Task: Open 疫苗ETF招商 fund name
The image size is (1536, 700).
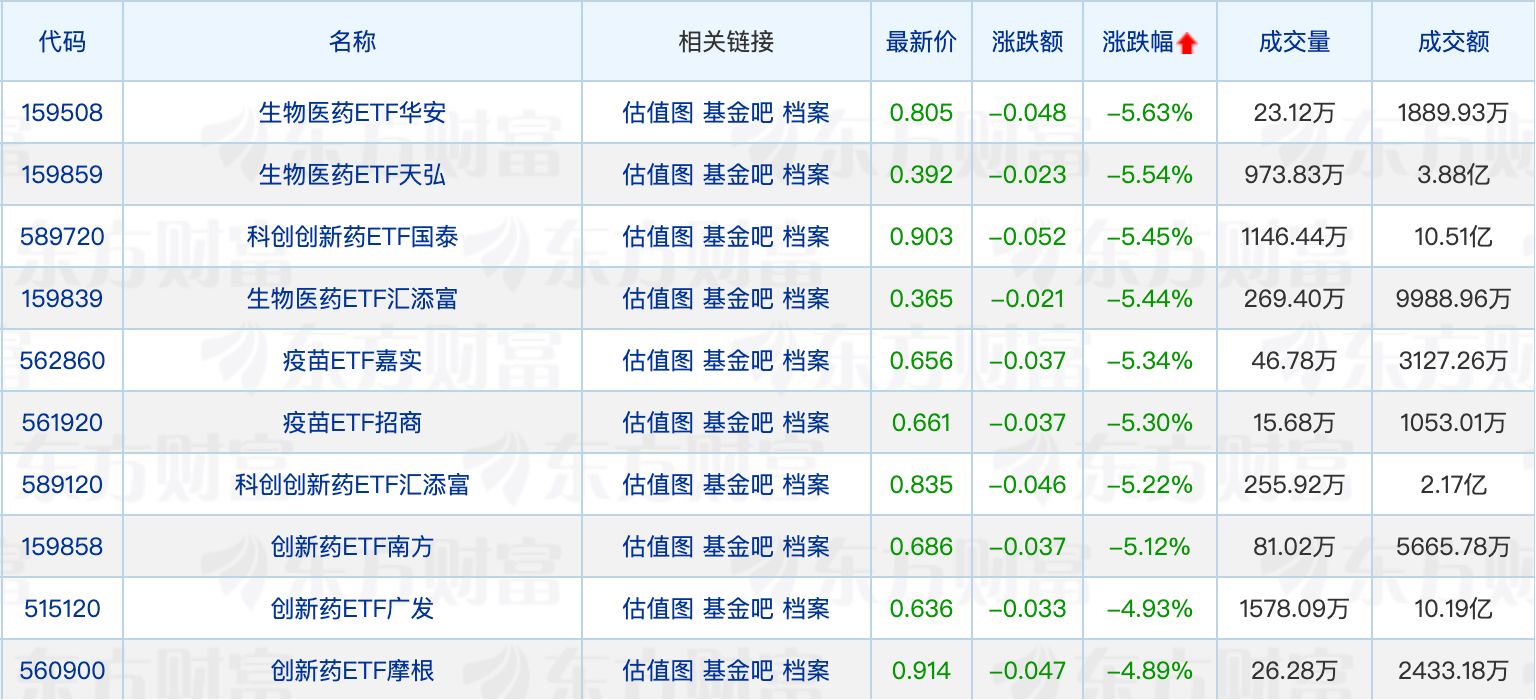Action: [x=352, y=423]
